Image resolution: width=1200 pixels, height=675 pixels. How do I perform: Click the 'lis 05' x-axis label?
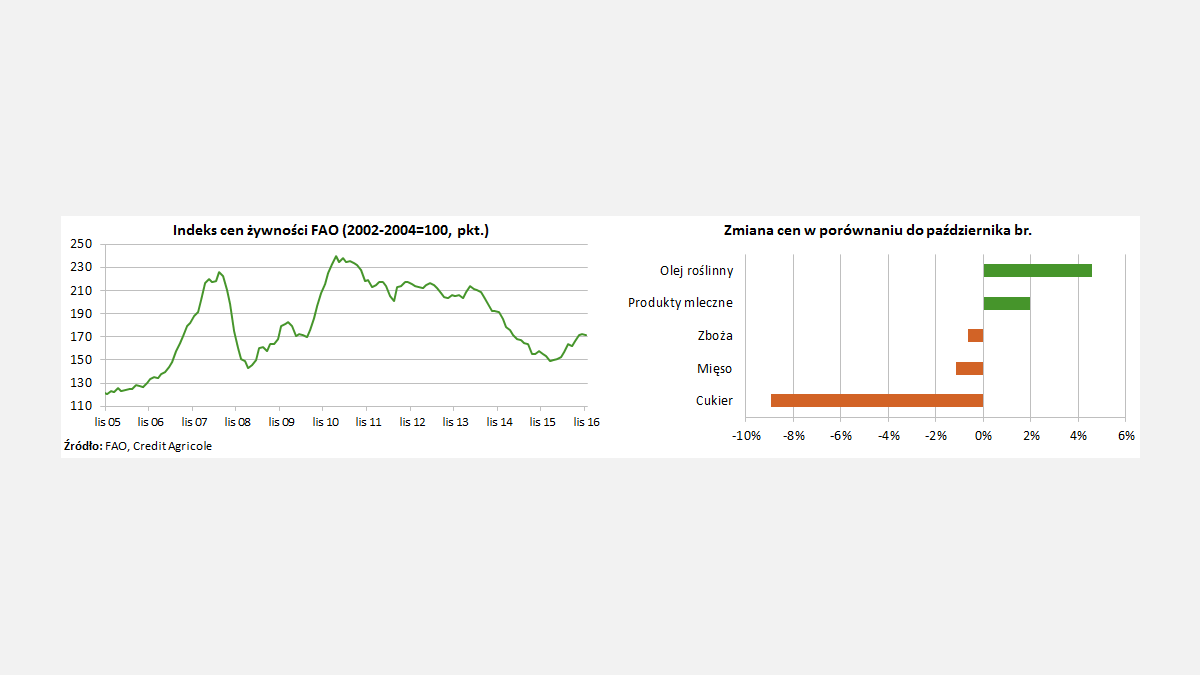coord(107,422)
